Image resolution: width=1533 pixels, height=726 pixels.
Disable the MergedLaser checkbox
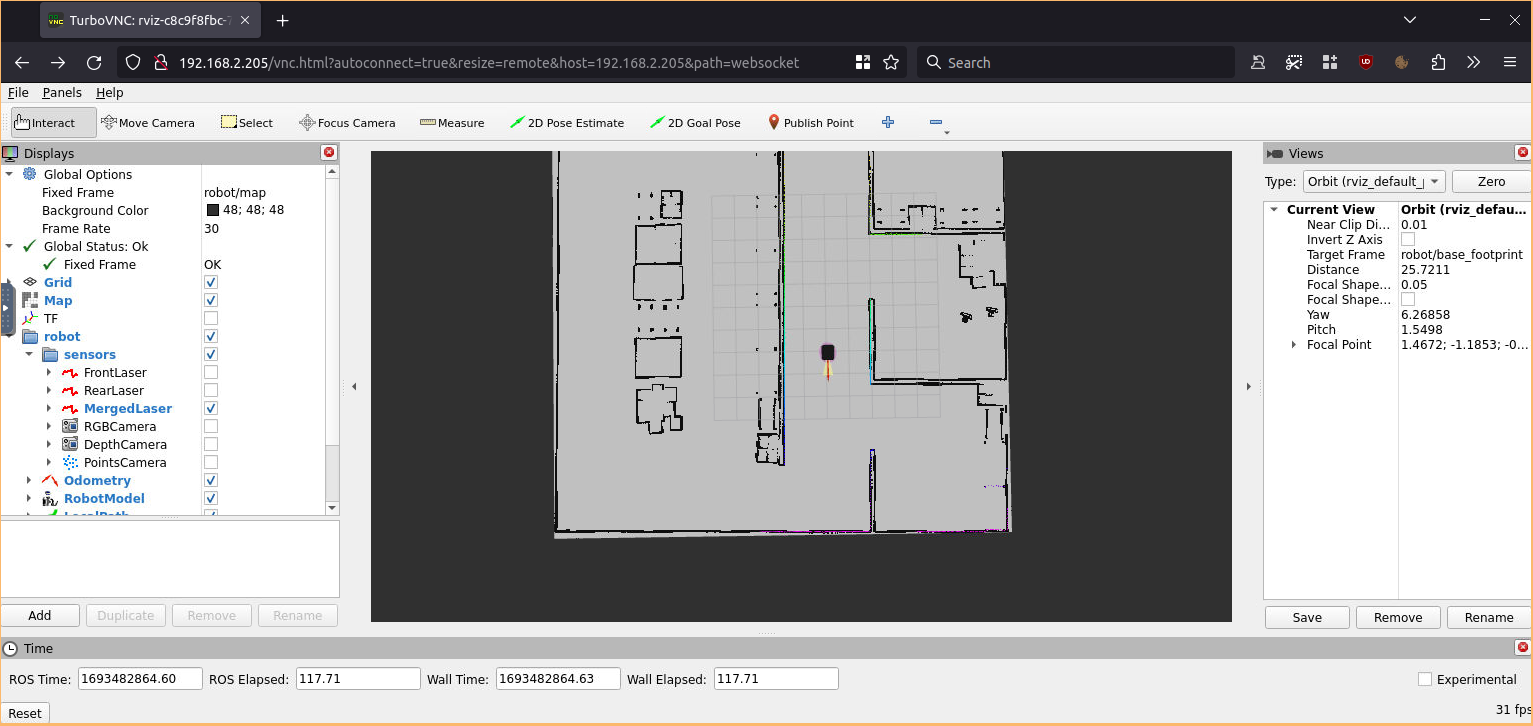tap(211, 408)
